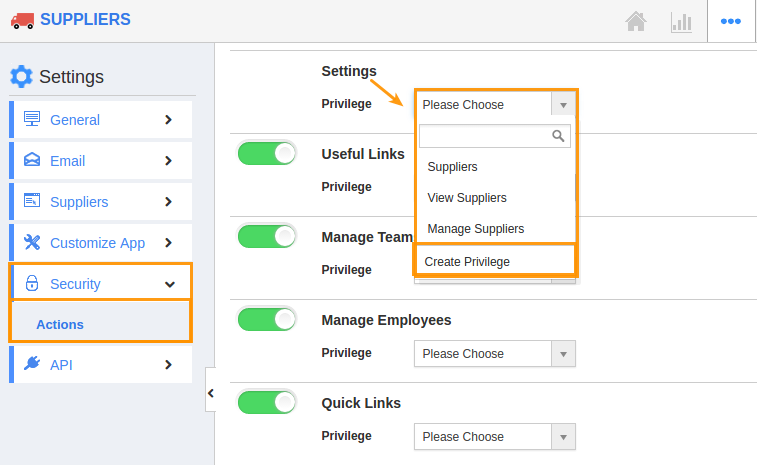Click the home icon in header
This screenshot has height=465, width=757.
pyautogui.click(x=635, y=21)
